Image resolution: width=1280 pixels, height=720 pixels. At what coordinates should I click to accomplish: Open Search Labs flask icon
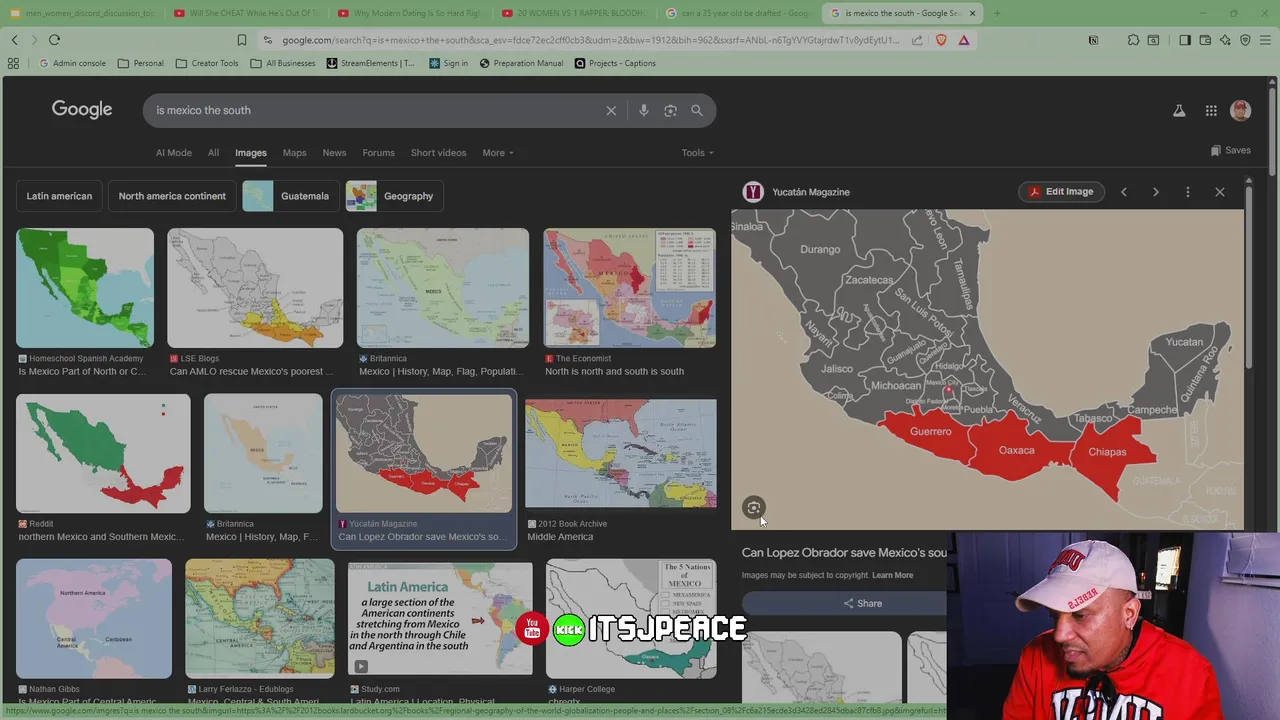point(1179,111)
